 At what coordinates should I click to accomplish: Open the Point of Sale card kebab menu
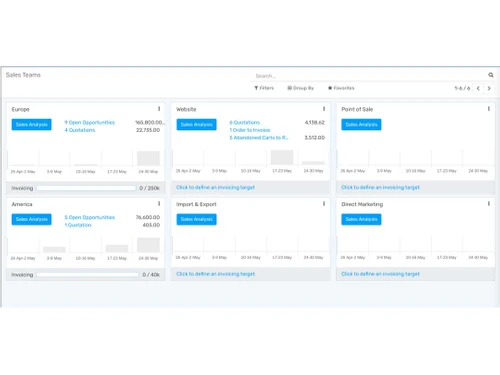(x=489, y=109)
